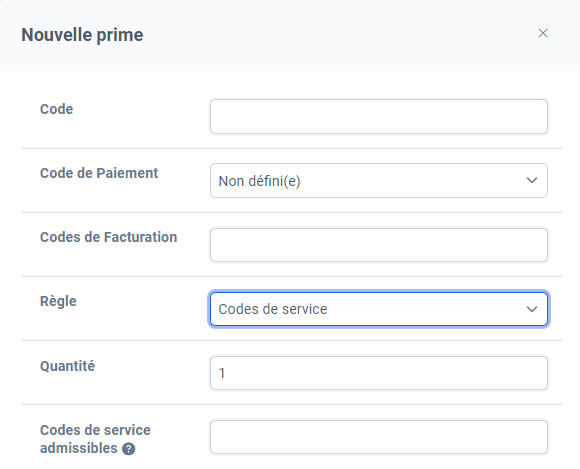580x469 pixels.
Task: Click the Codes de service selected value
Action: click(x=273, y=309)
